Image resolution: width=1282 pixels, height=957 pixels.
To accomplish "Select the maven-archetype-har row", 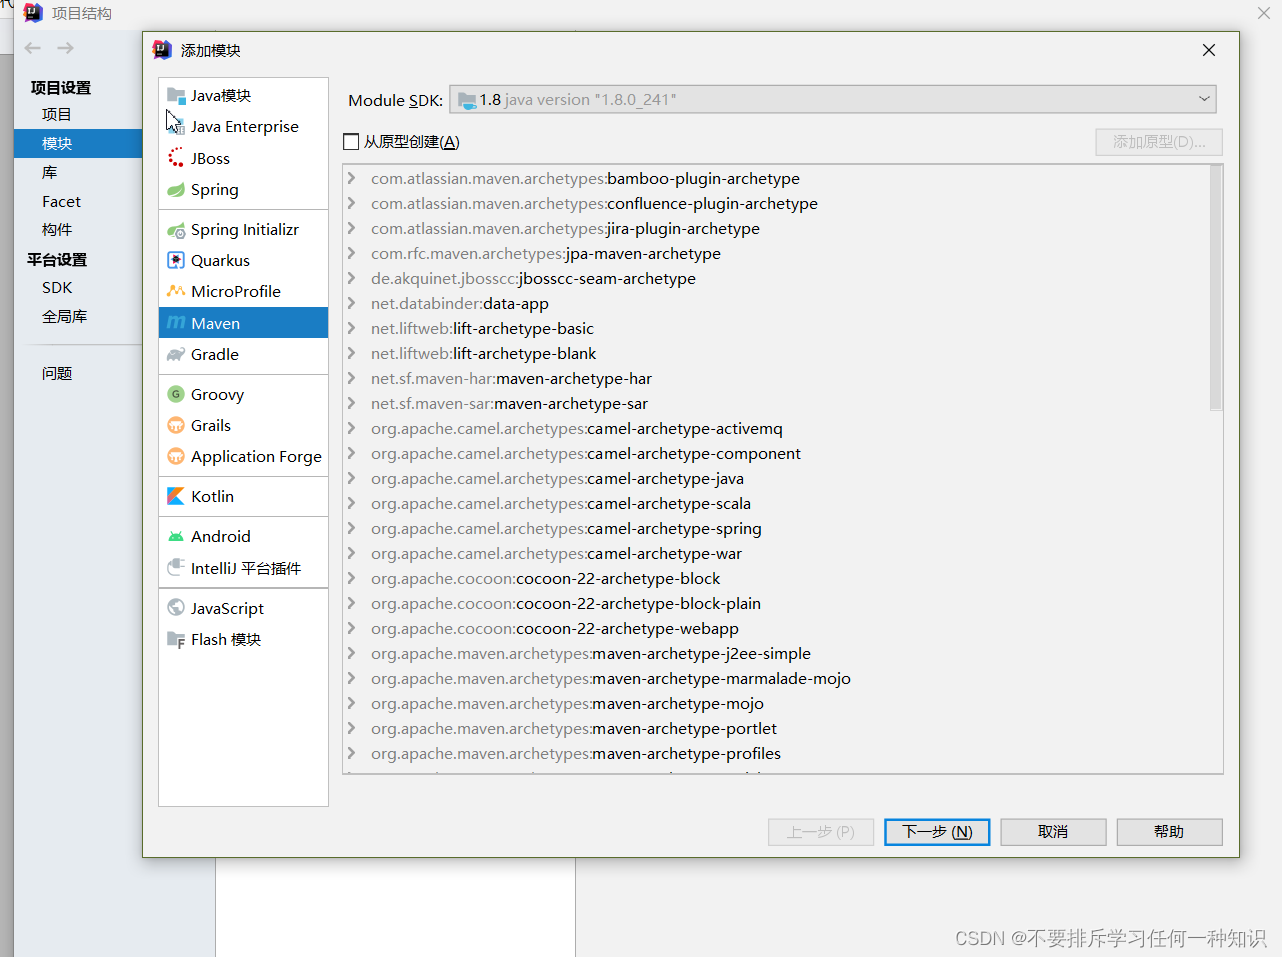I will pyautogui.click(x=776, y=378).
